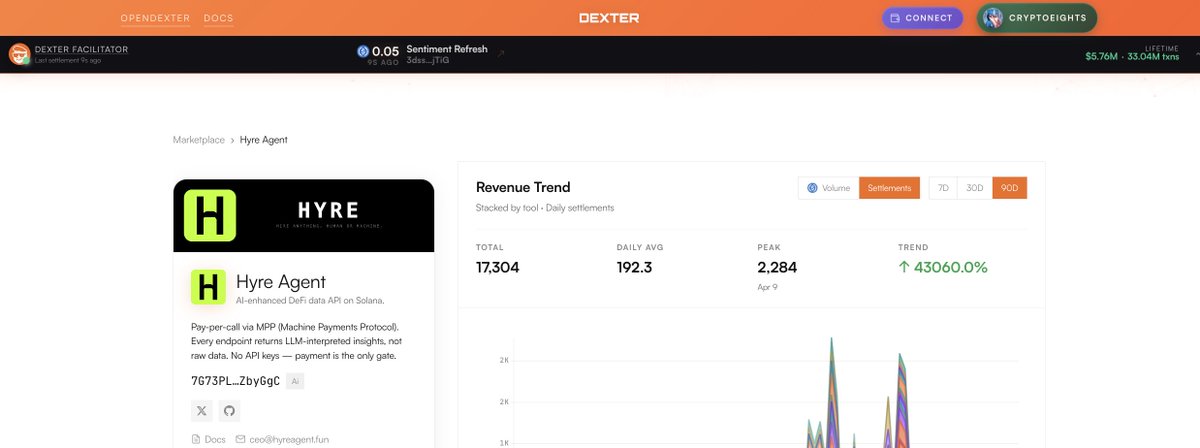This screenshot has width=1200, height=448.
Task: Click the DAILY AVG value 192.3
Action: (x=634, y=268)
